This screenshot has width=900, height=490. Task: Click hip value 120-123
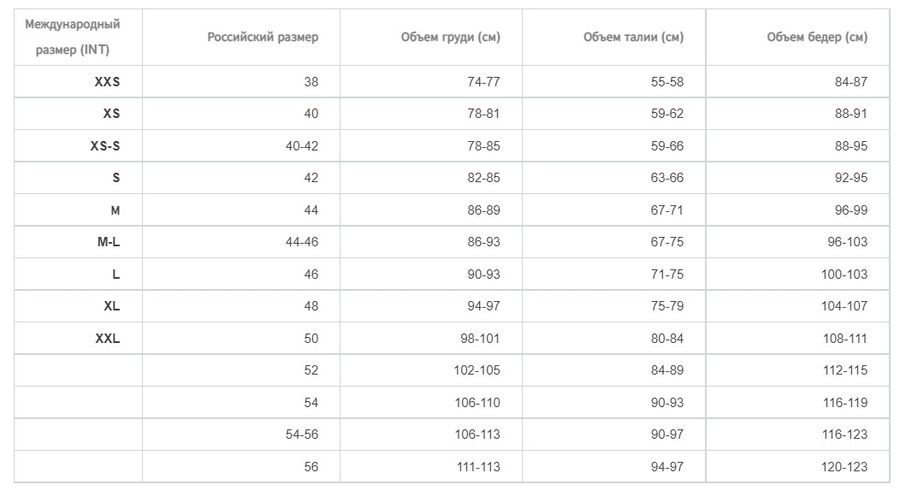[x=844, y=467]
